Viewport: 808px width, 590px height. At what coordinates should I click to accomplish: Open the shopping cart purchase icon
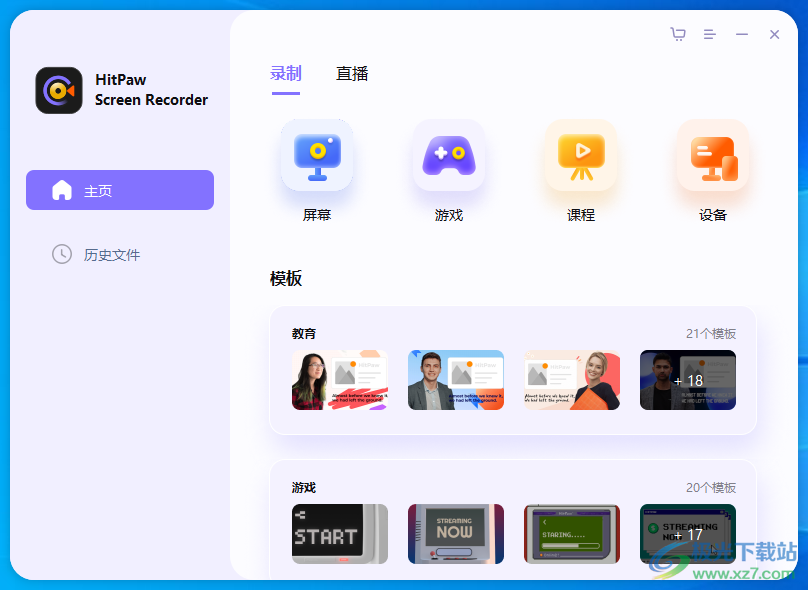tap(678, 33)
